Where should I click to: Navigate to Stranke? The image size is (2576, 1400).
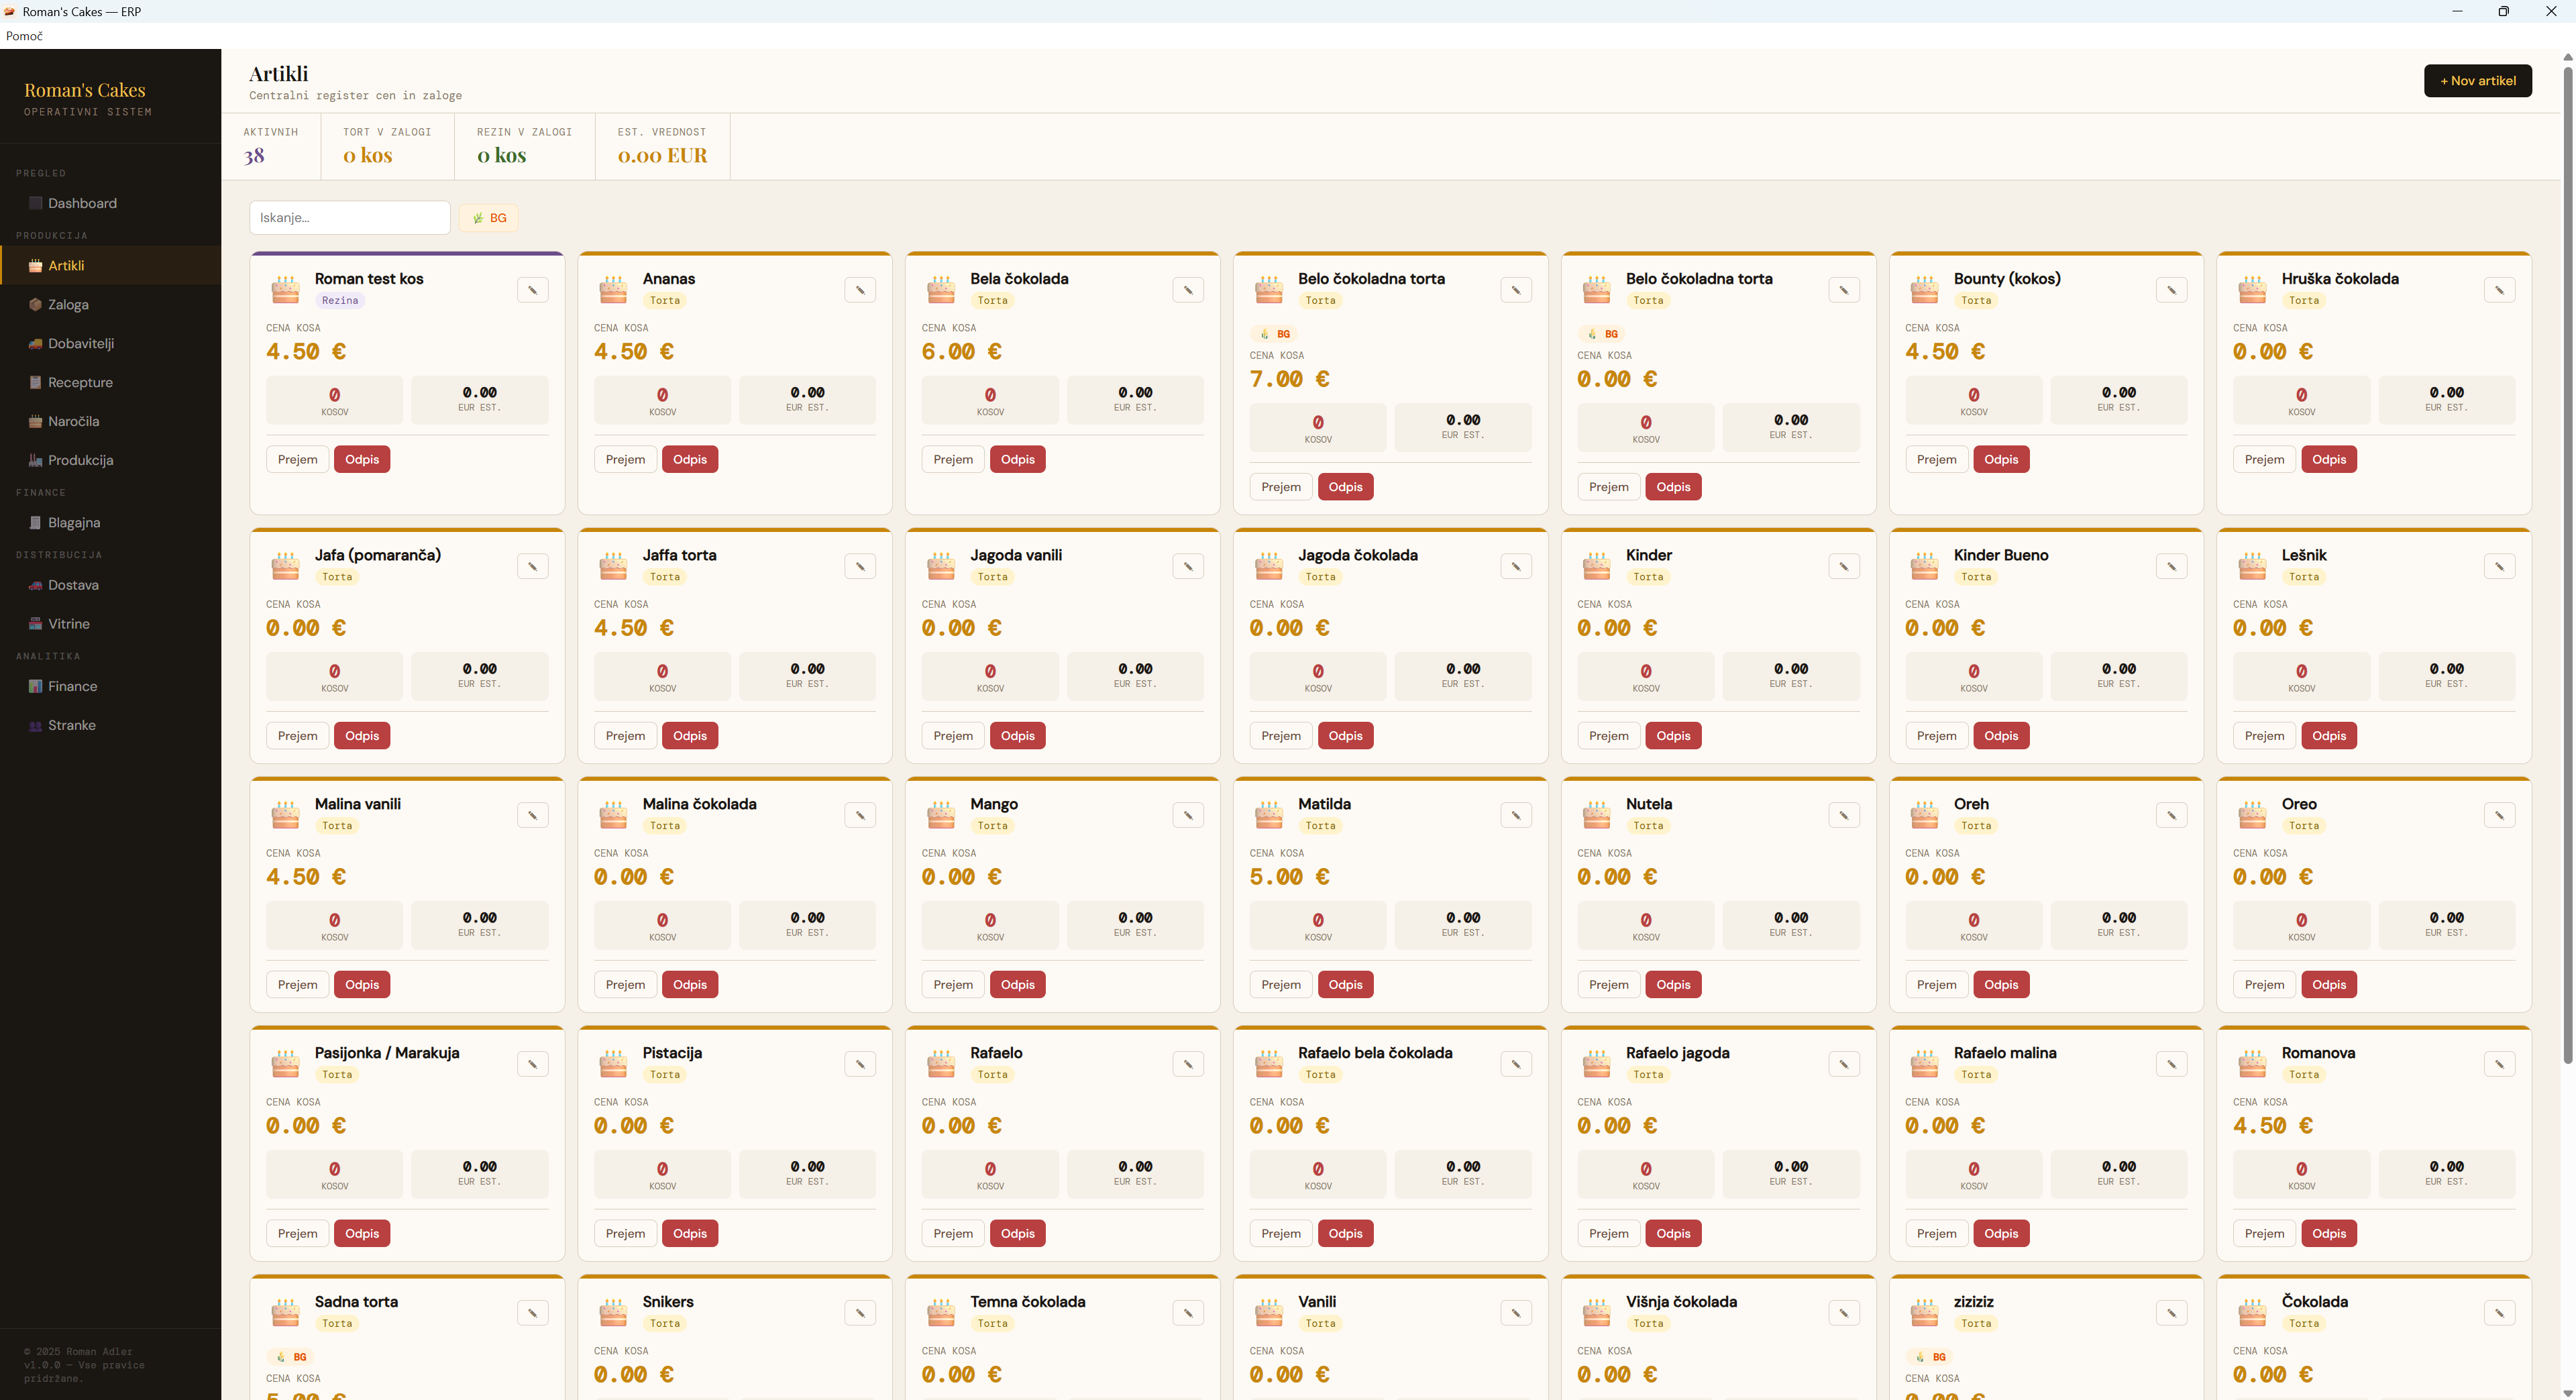pyautogui.click(x=110, y=726)
